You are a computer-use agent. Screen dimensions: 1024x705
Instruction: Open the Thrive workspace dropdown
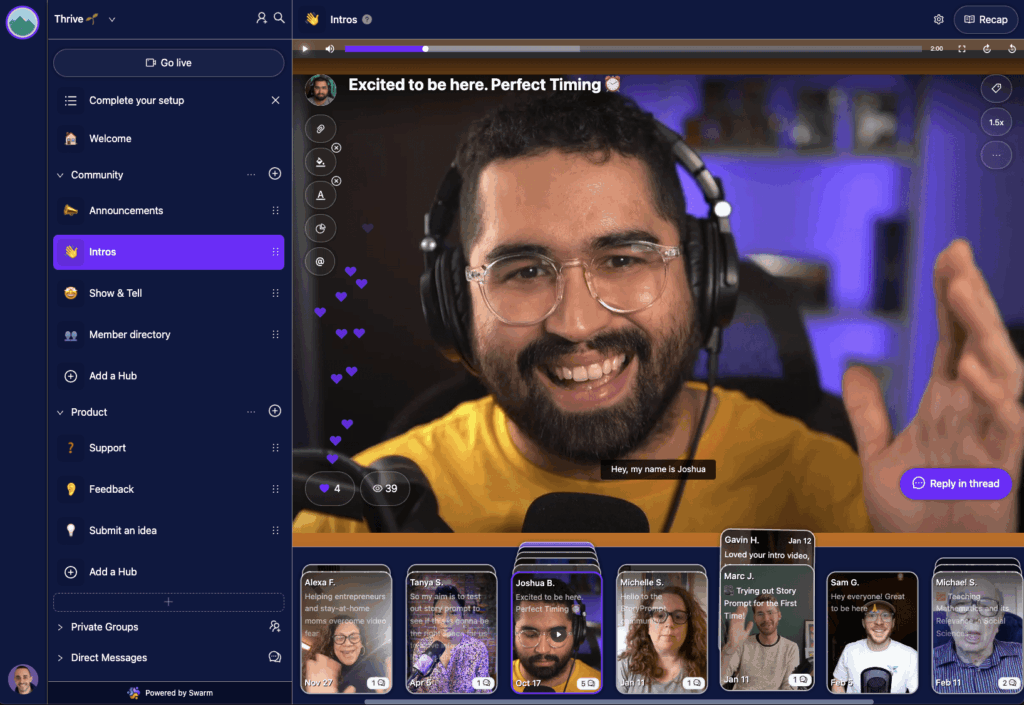[85, 19]
